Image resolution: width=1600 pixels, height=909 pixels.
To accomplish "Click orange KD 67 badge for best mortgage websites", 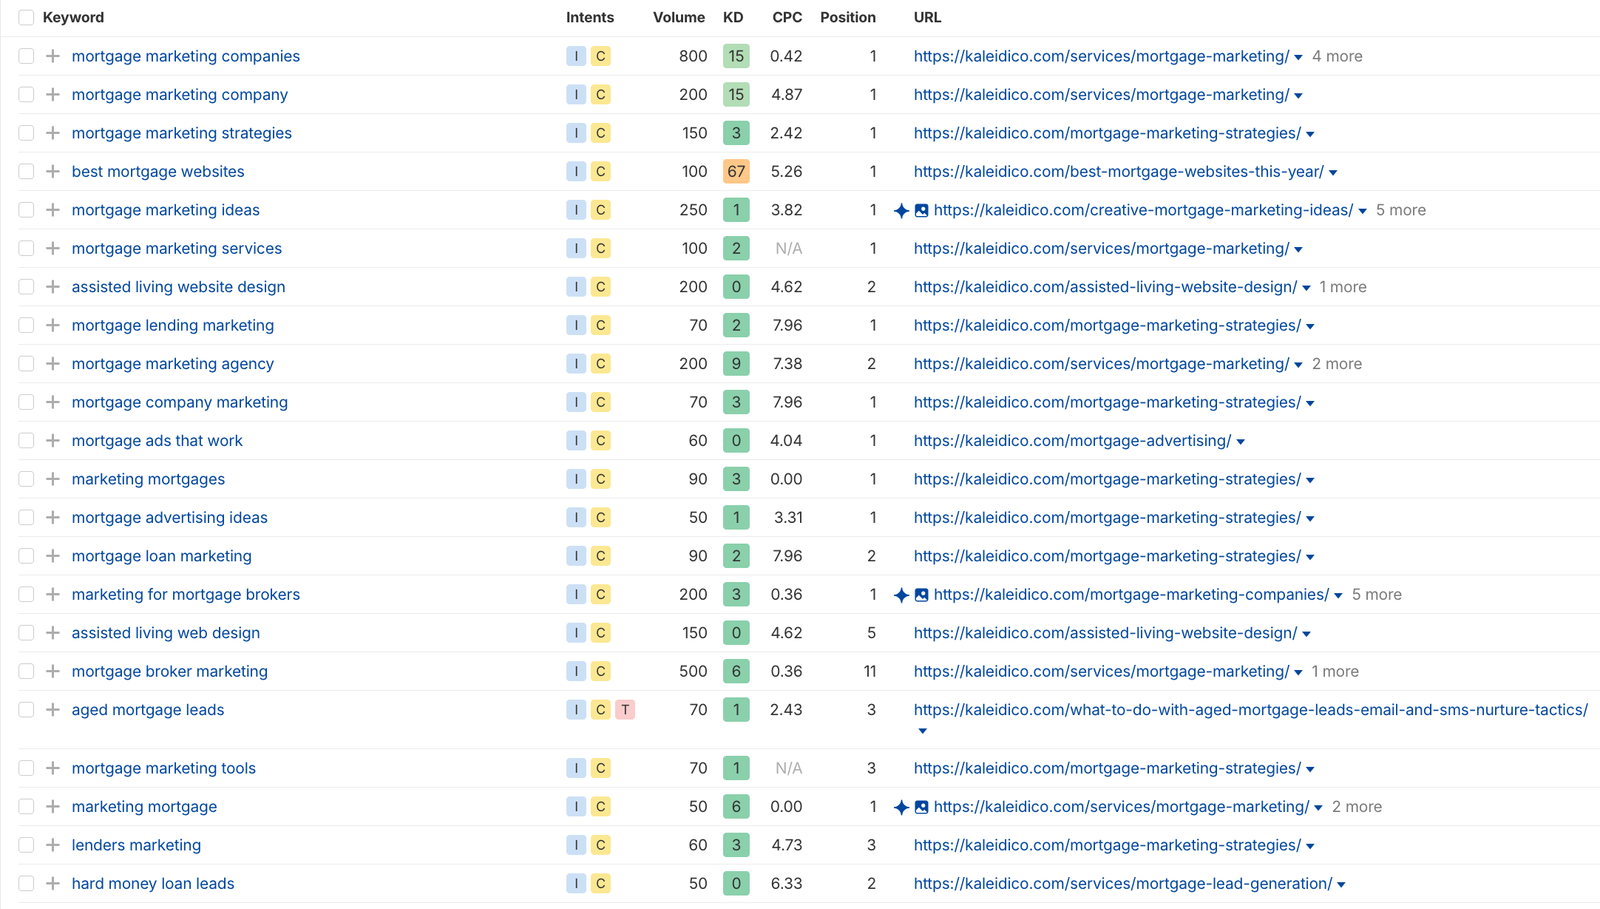I will point(736,172).
